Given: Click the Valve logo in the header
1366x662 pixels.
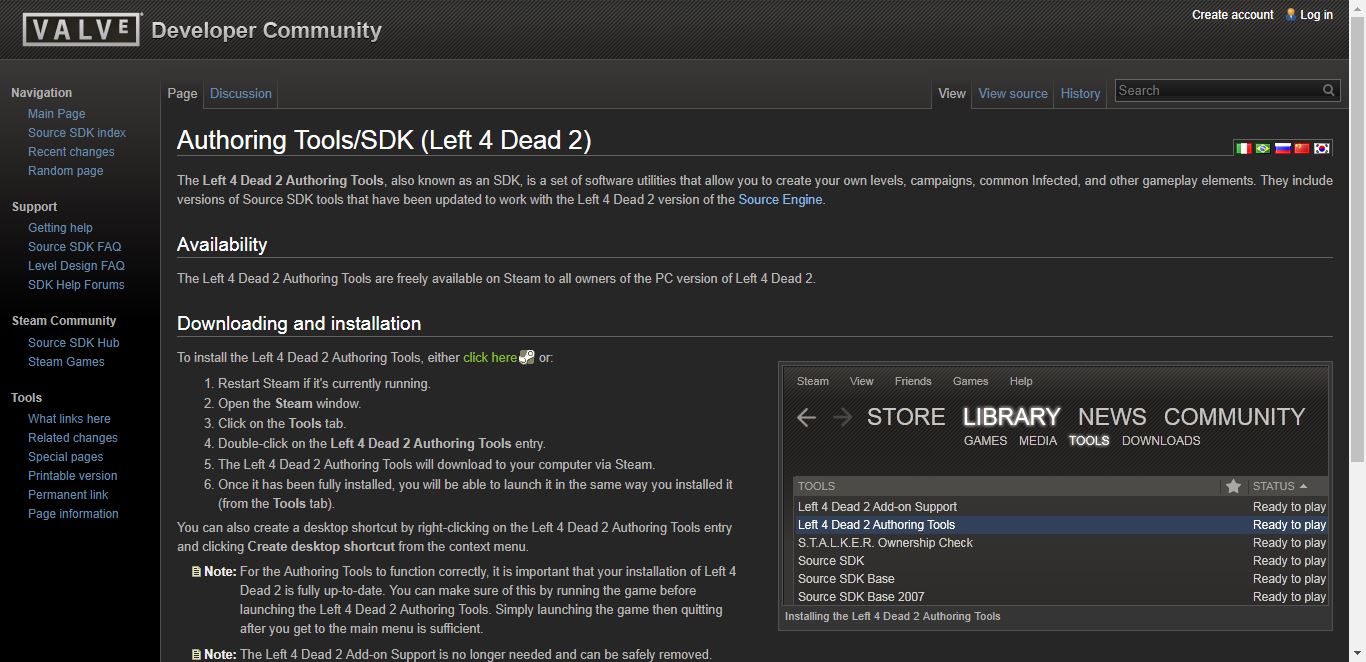Looking at the screenshot, I should tap(82, 29).
